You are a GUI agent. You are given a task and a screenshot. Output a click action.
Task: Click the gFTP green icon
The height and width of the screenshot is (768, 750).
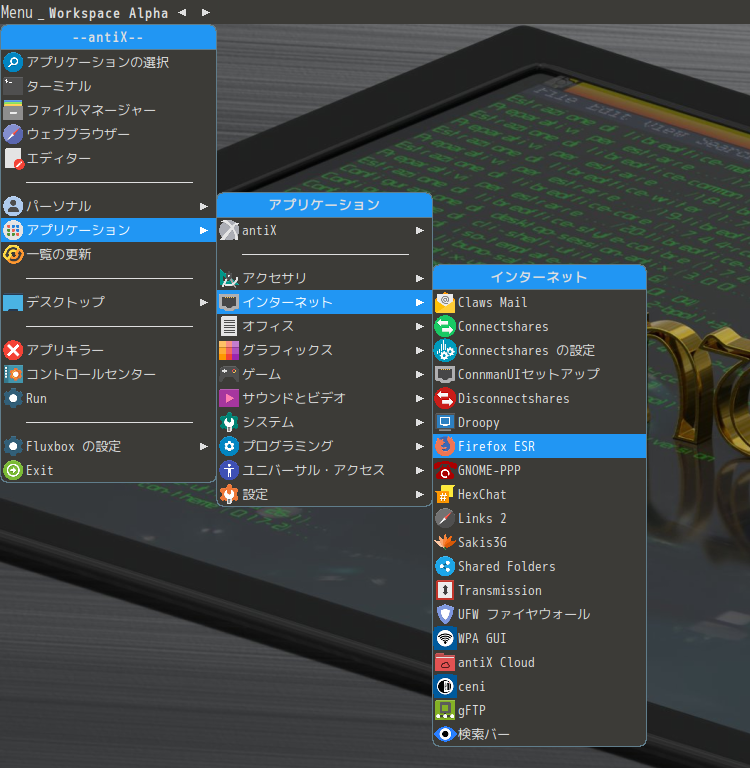click(445, 710)
